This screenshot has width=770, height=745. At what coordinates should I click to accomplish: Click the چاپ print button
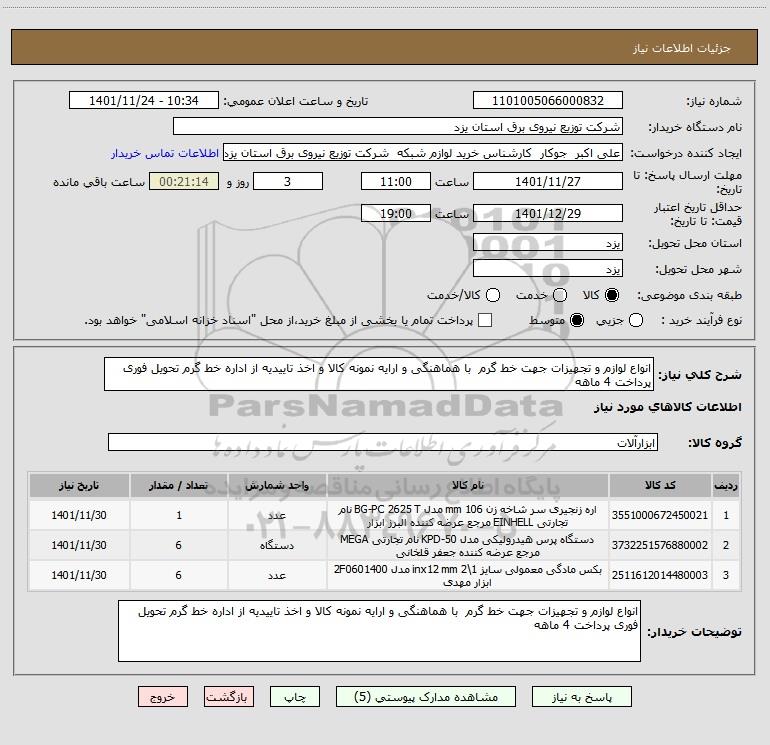coord(295,697)
